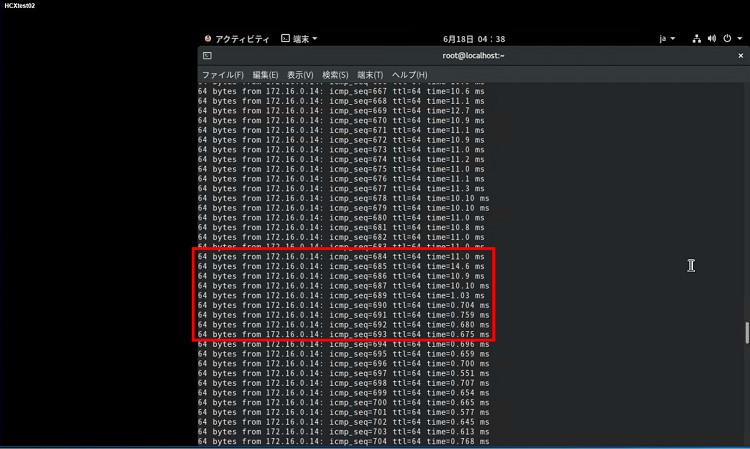Image resolution: width=750 pixels, height=449 pixels.
Task: Open the 編集(E) menu
Action: [265, 75]
